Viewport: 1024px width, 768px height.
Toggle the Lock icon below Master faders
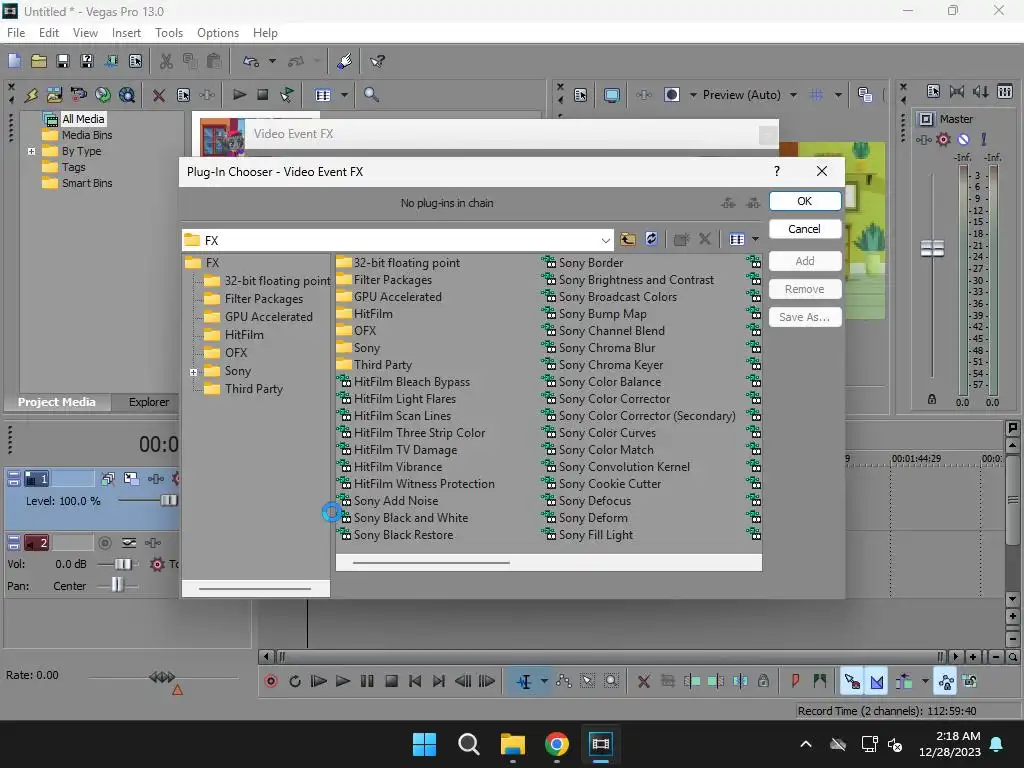coord(932,399)
